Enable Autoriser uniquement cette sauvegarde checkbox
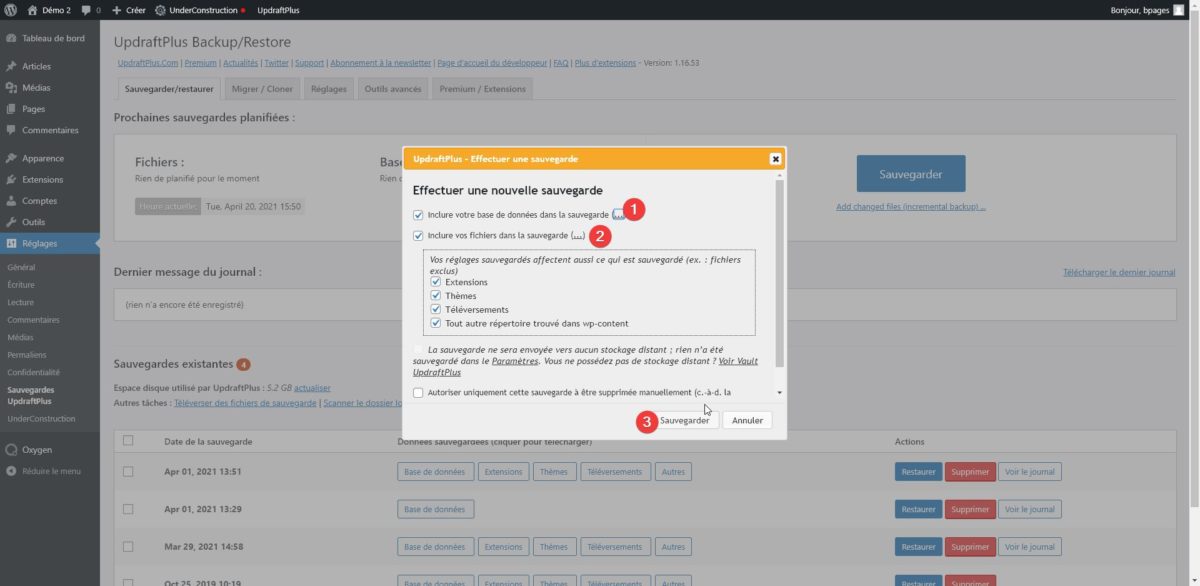This screenshot has height=586, width=1200. point(418,393)
